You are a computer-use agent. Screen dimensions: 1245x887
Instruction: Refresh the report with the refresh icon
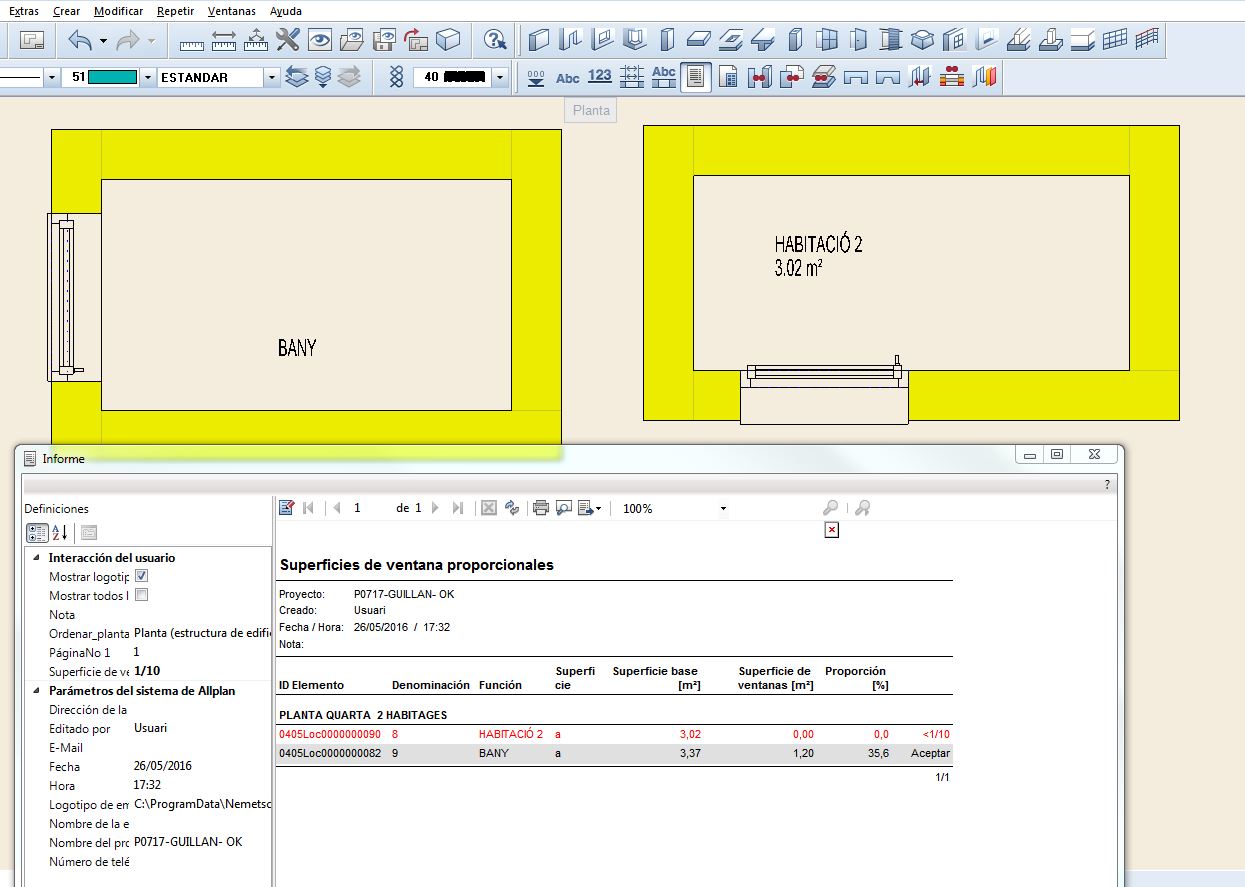[513, 508]
